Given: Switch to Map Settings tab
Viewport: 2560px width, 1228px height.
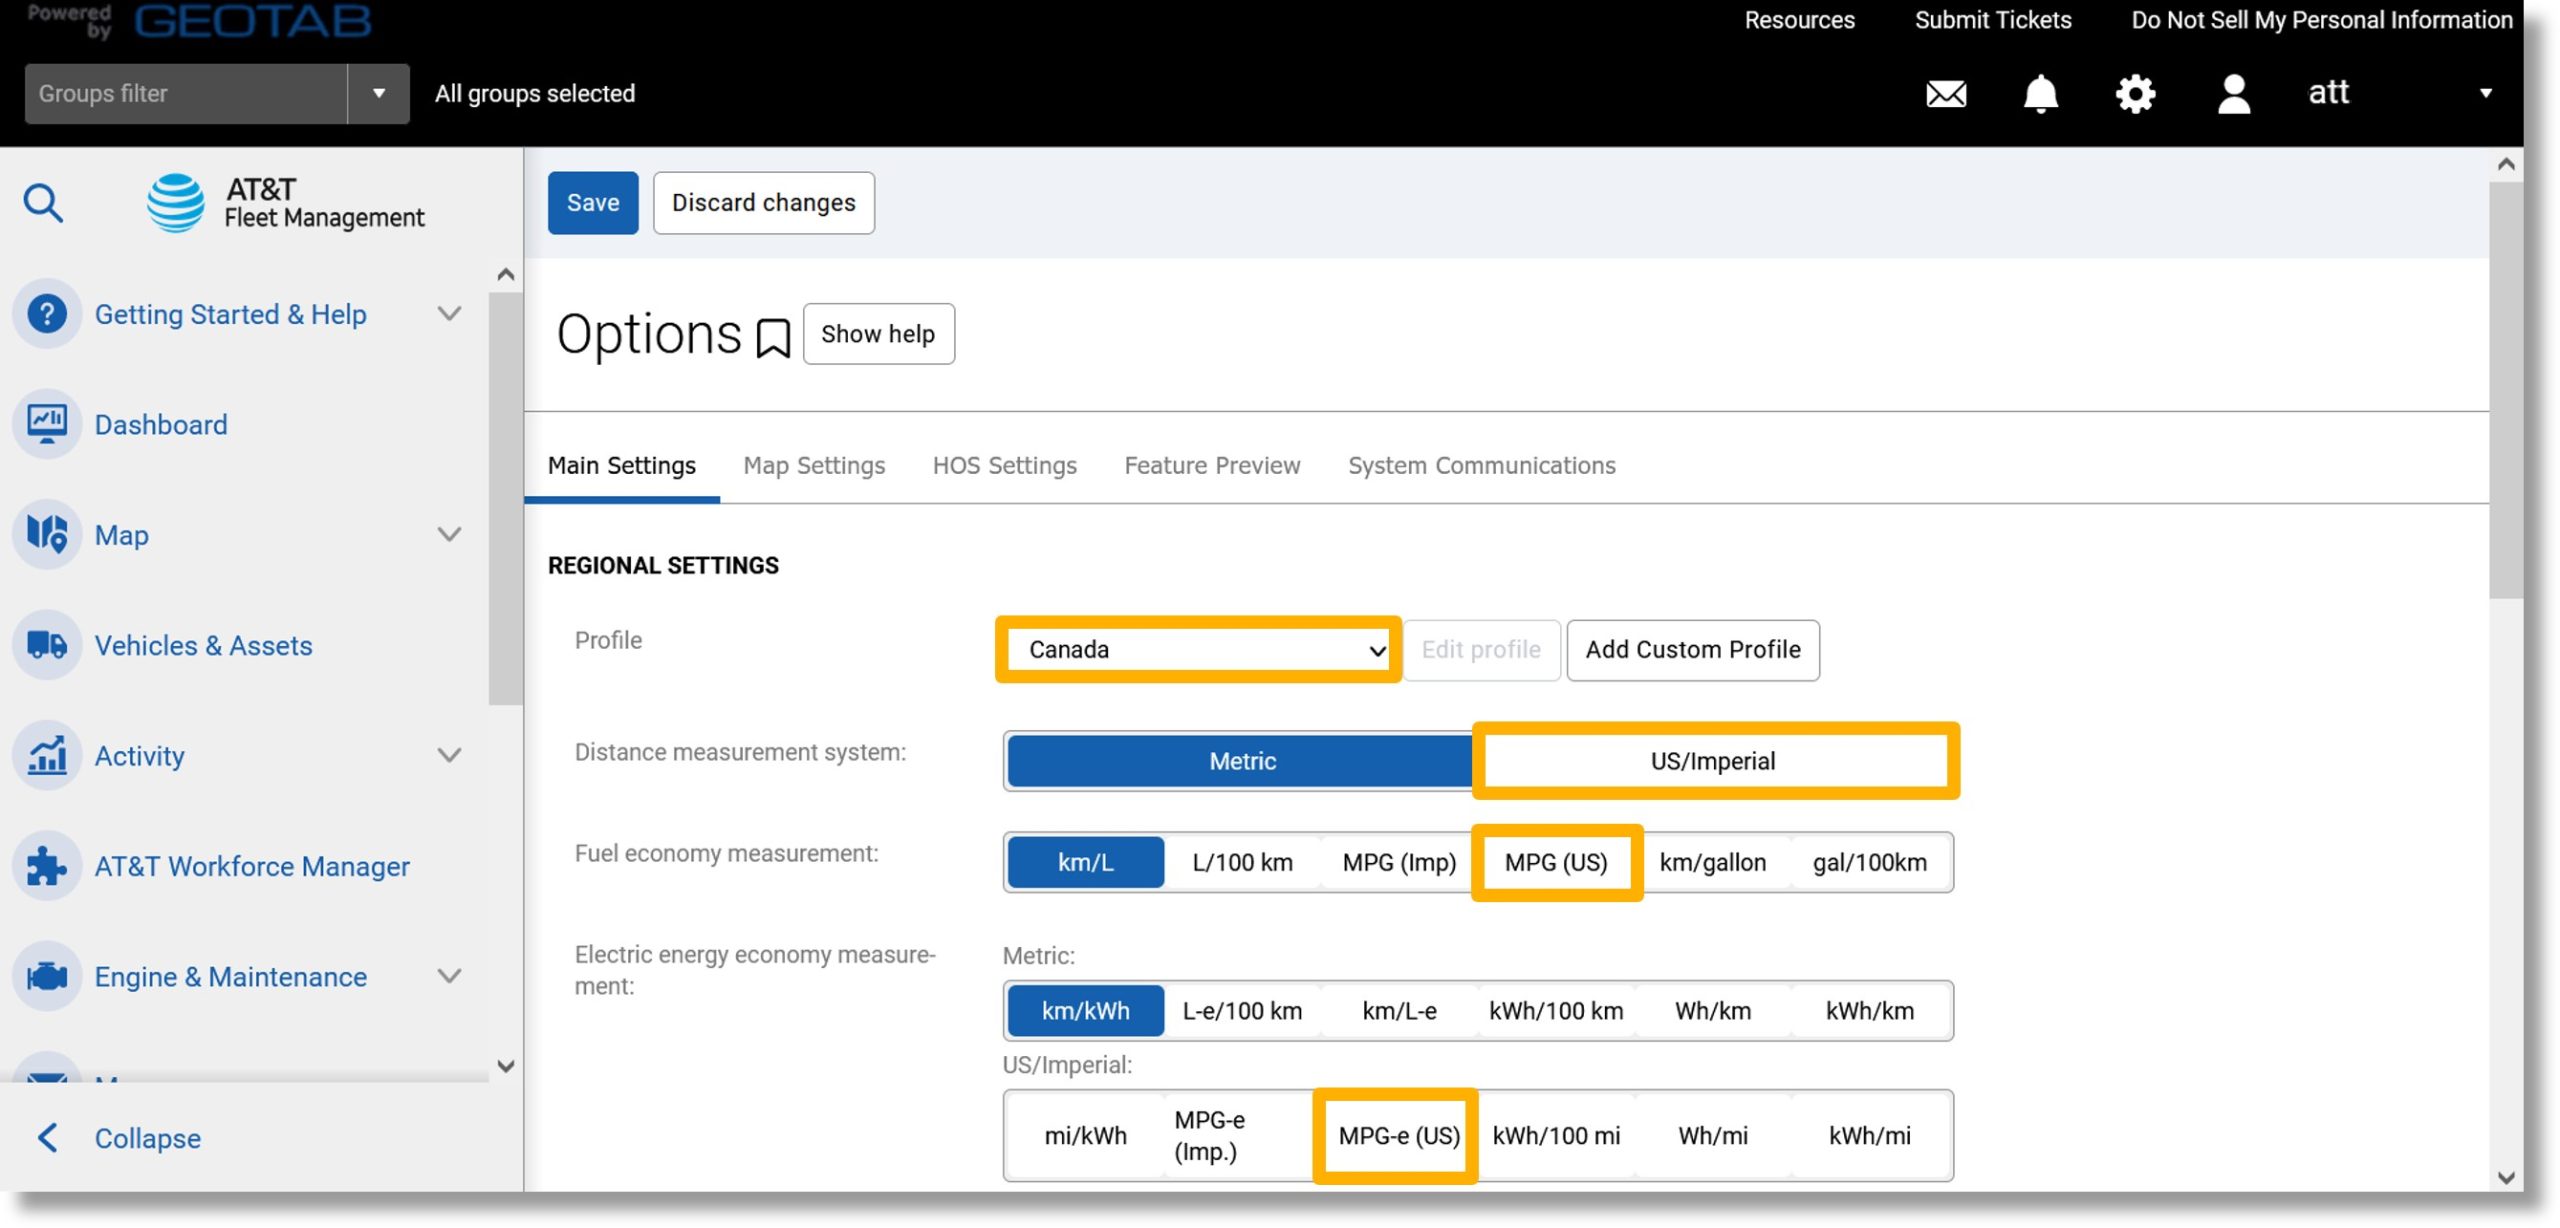Looking at the screenshot, I should pos(814,465).
